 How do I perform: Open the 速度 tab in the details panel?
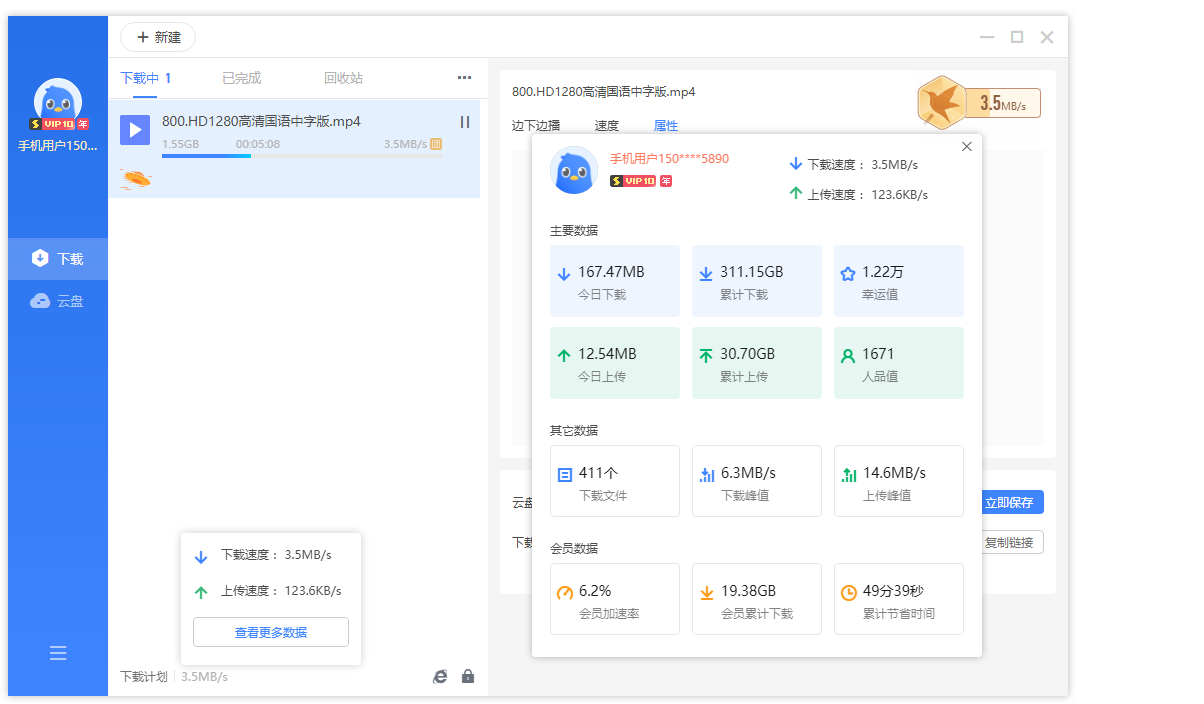[607, 126]
